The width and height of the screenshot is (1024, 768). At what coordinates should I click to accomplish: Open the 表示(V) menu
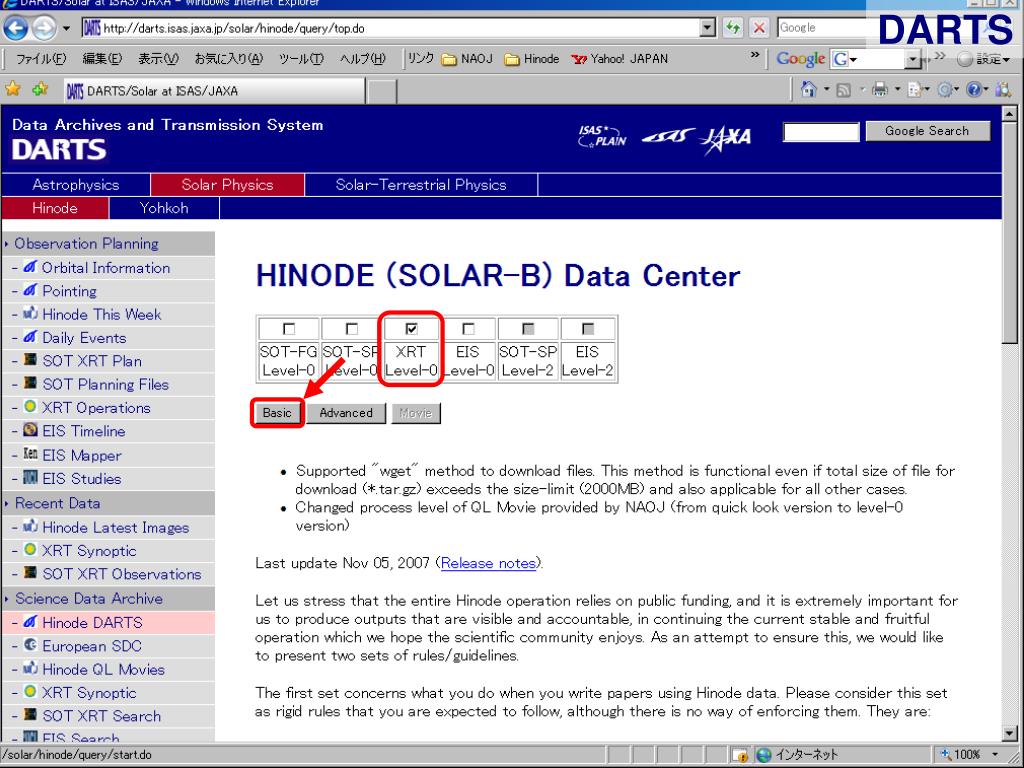(x=158, y=59)
